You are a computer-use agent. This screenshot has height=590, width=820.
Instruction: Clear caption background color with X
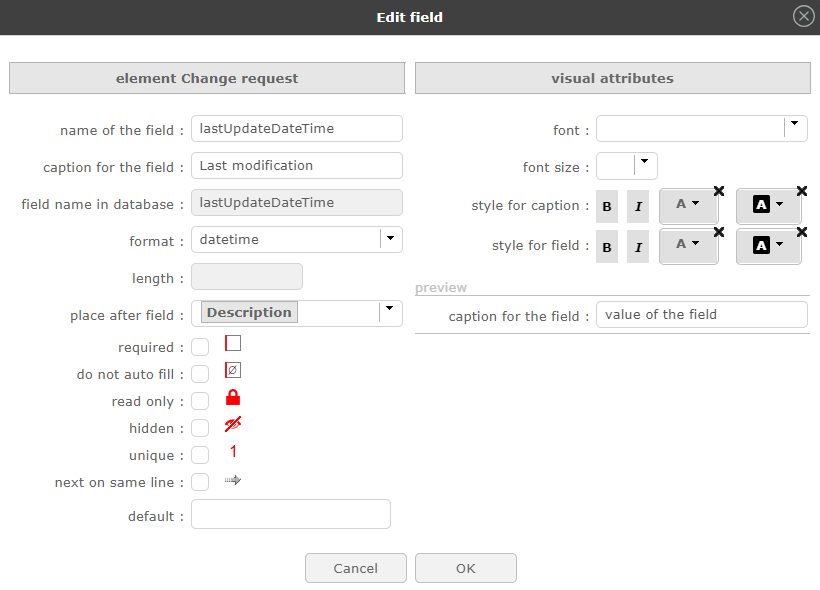coord(801,190)
